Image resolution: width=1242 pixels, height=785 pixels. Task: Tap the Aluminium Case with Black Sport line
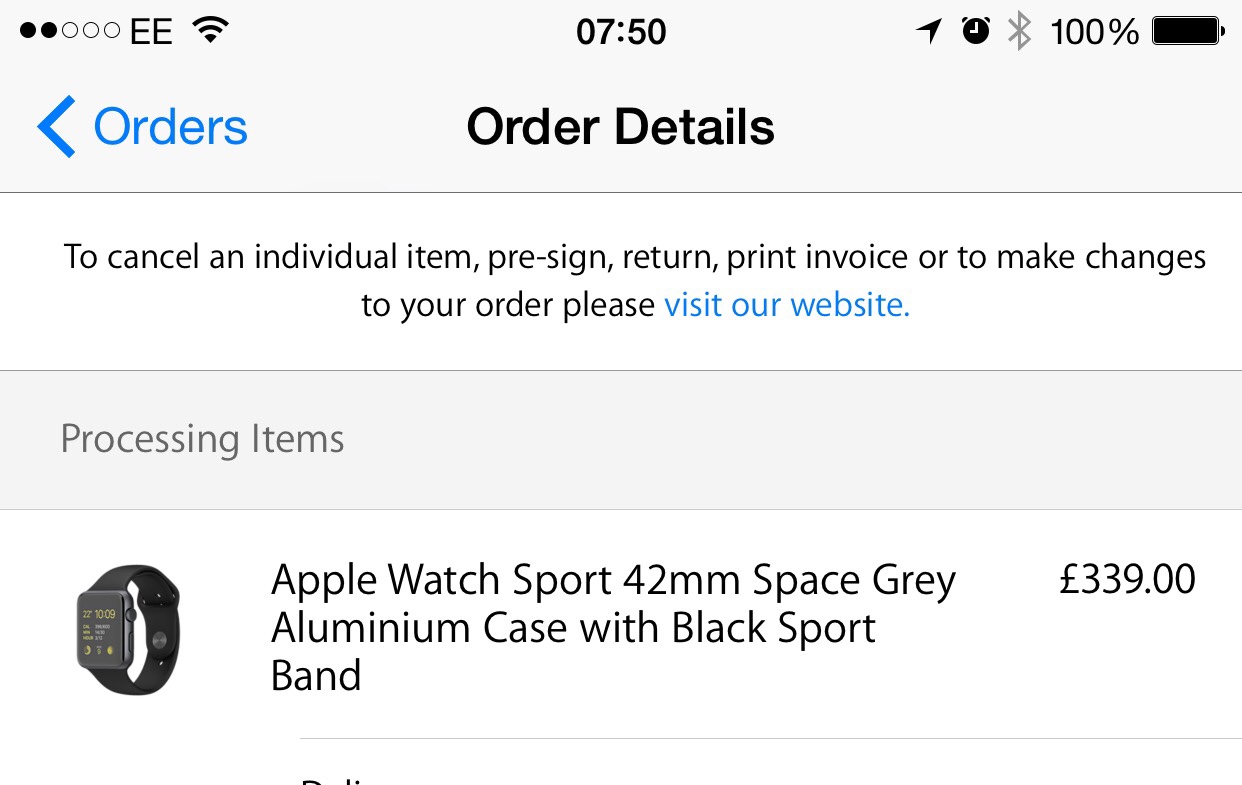[573, 628]
